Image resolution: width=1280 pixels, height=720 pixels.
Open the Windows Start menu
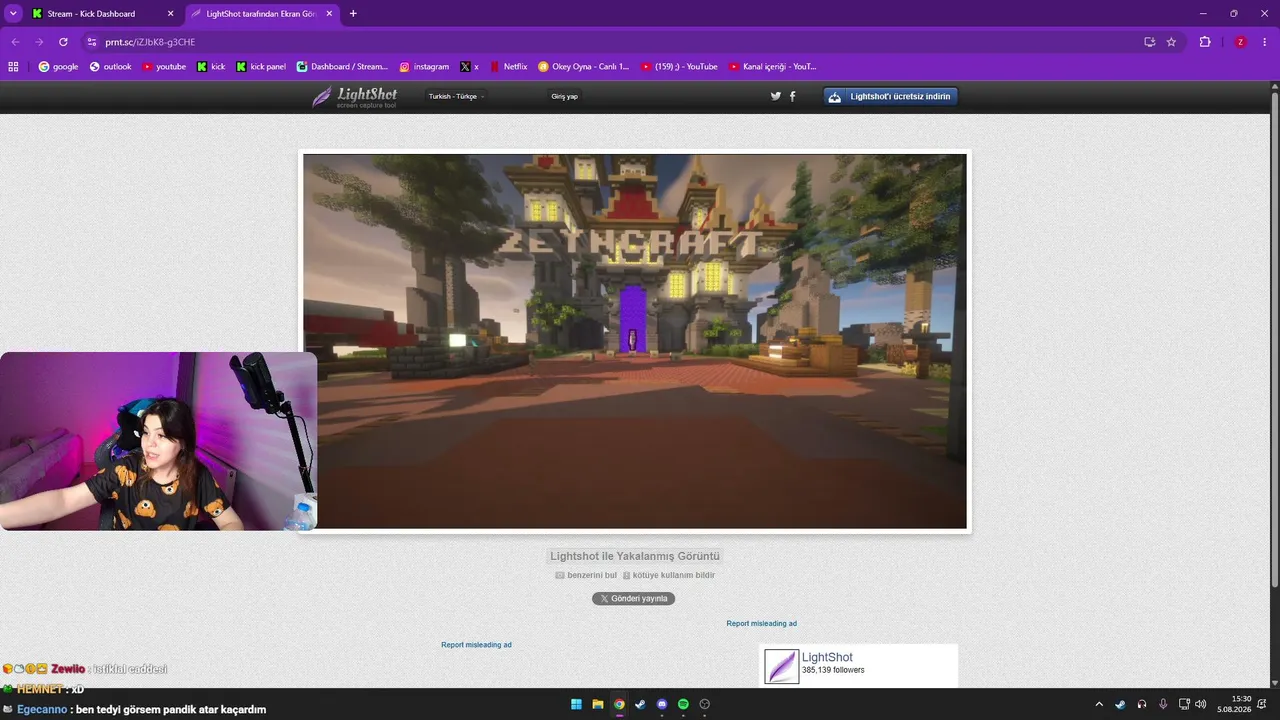576,704
